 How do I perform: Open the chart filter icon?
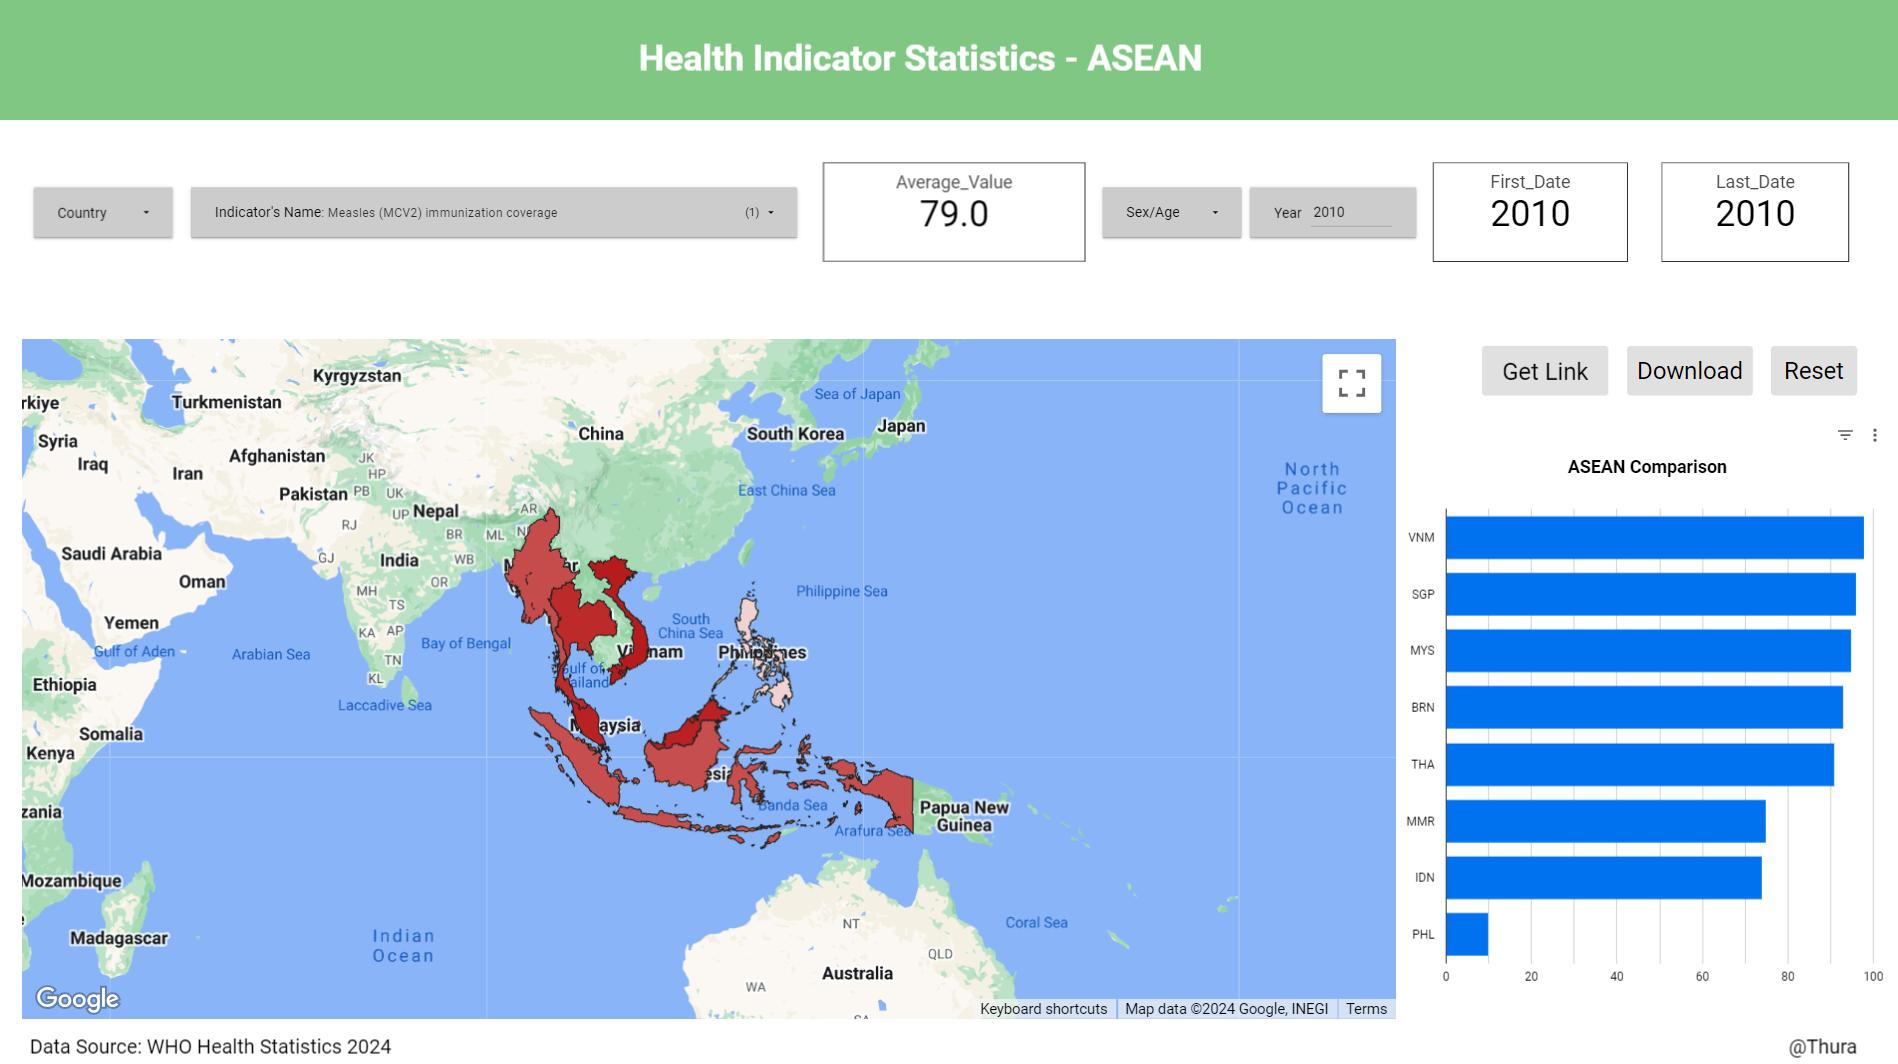pyautogui.click(x=1845, y=435)
